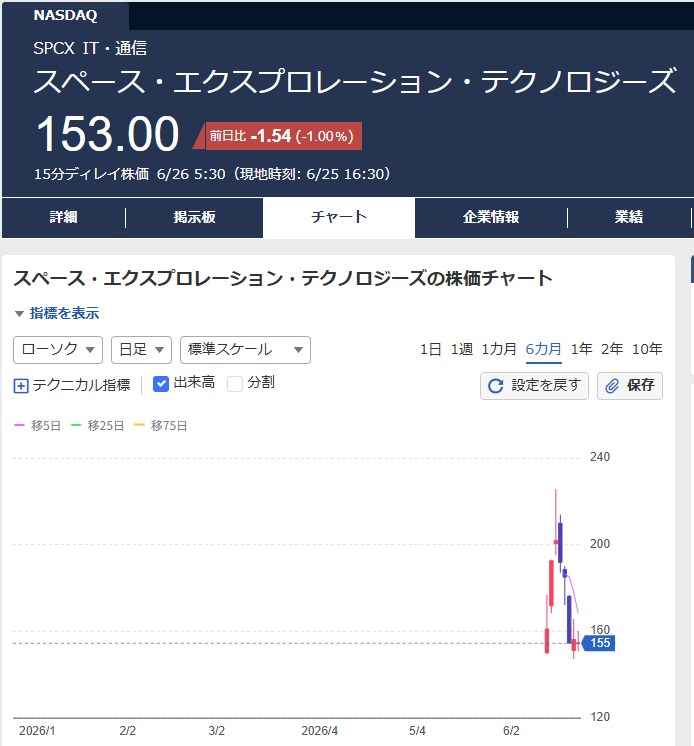Click the 移5日 moving average legend
Viewport: 694px width, 746px height.
tap(38, 425)
